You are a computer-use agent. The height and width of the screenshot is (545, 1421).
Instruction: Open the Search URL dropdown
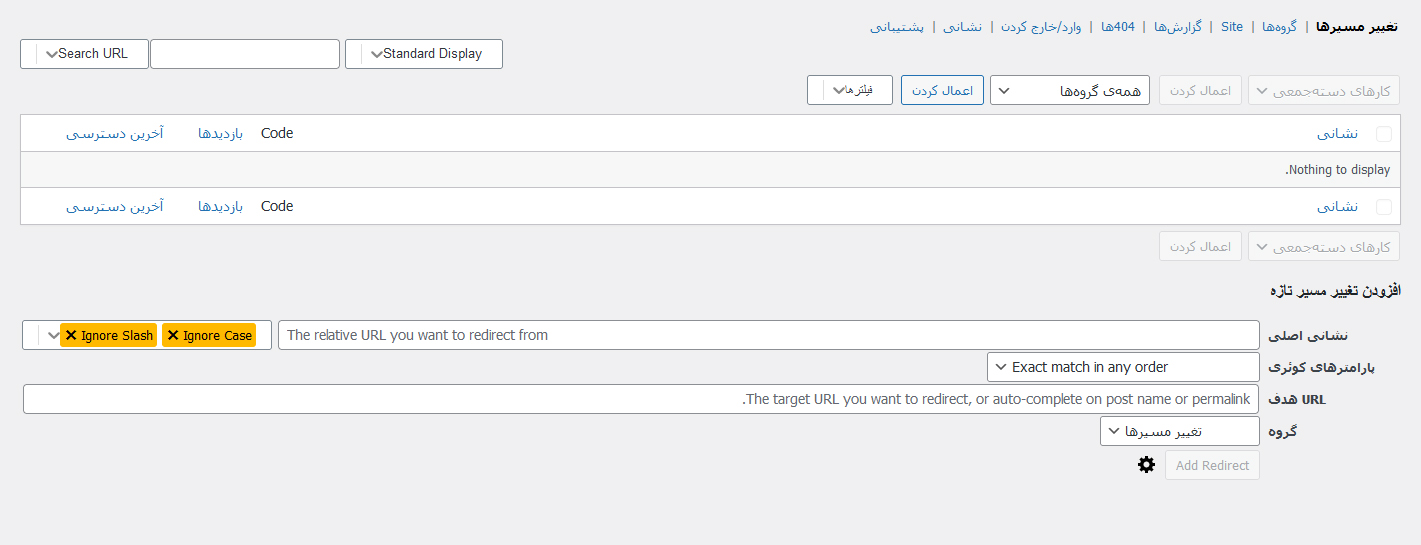point(84,54)
